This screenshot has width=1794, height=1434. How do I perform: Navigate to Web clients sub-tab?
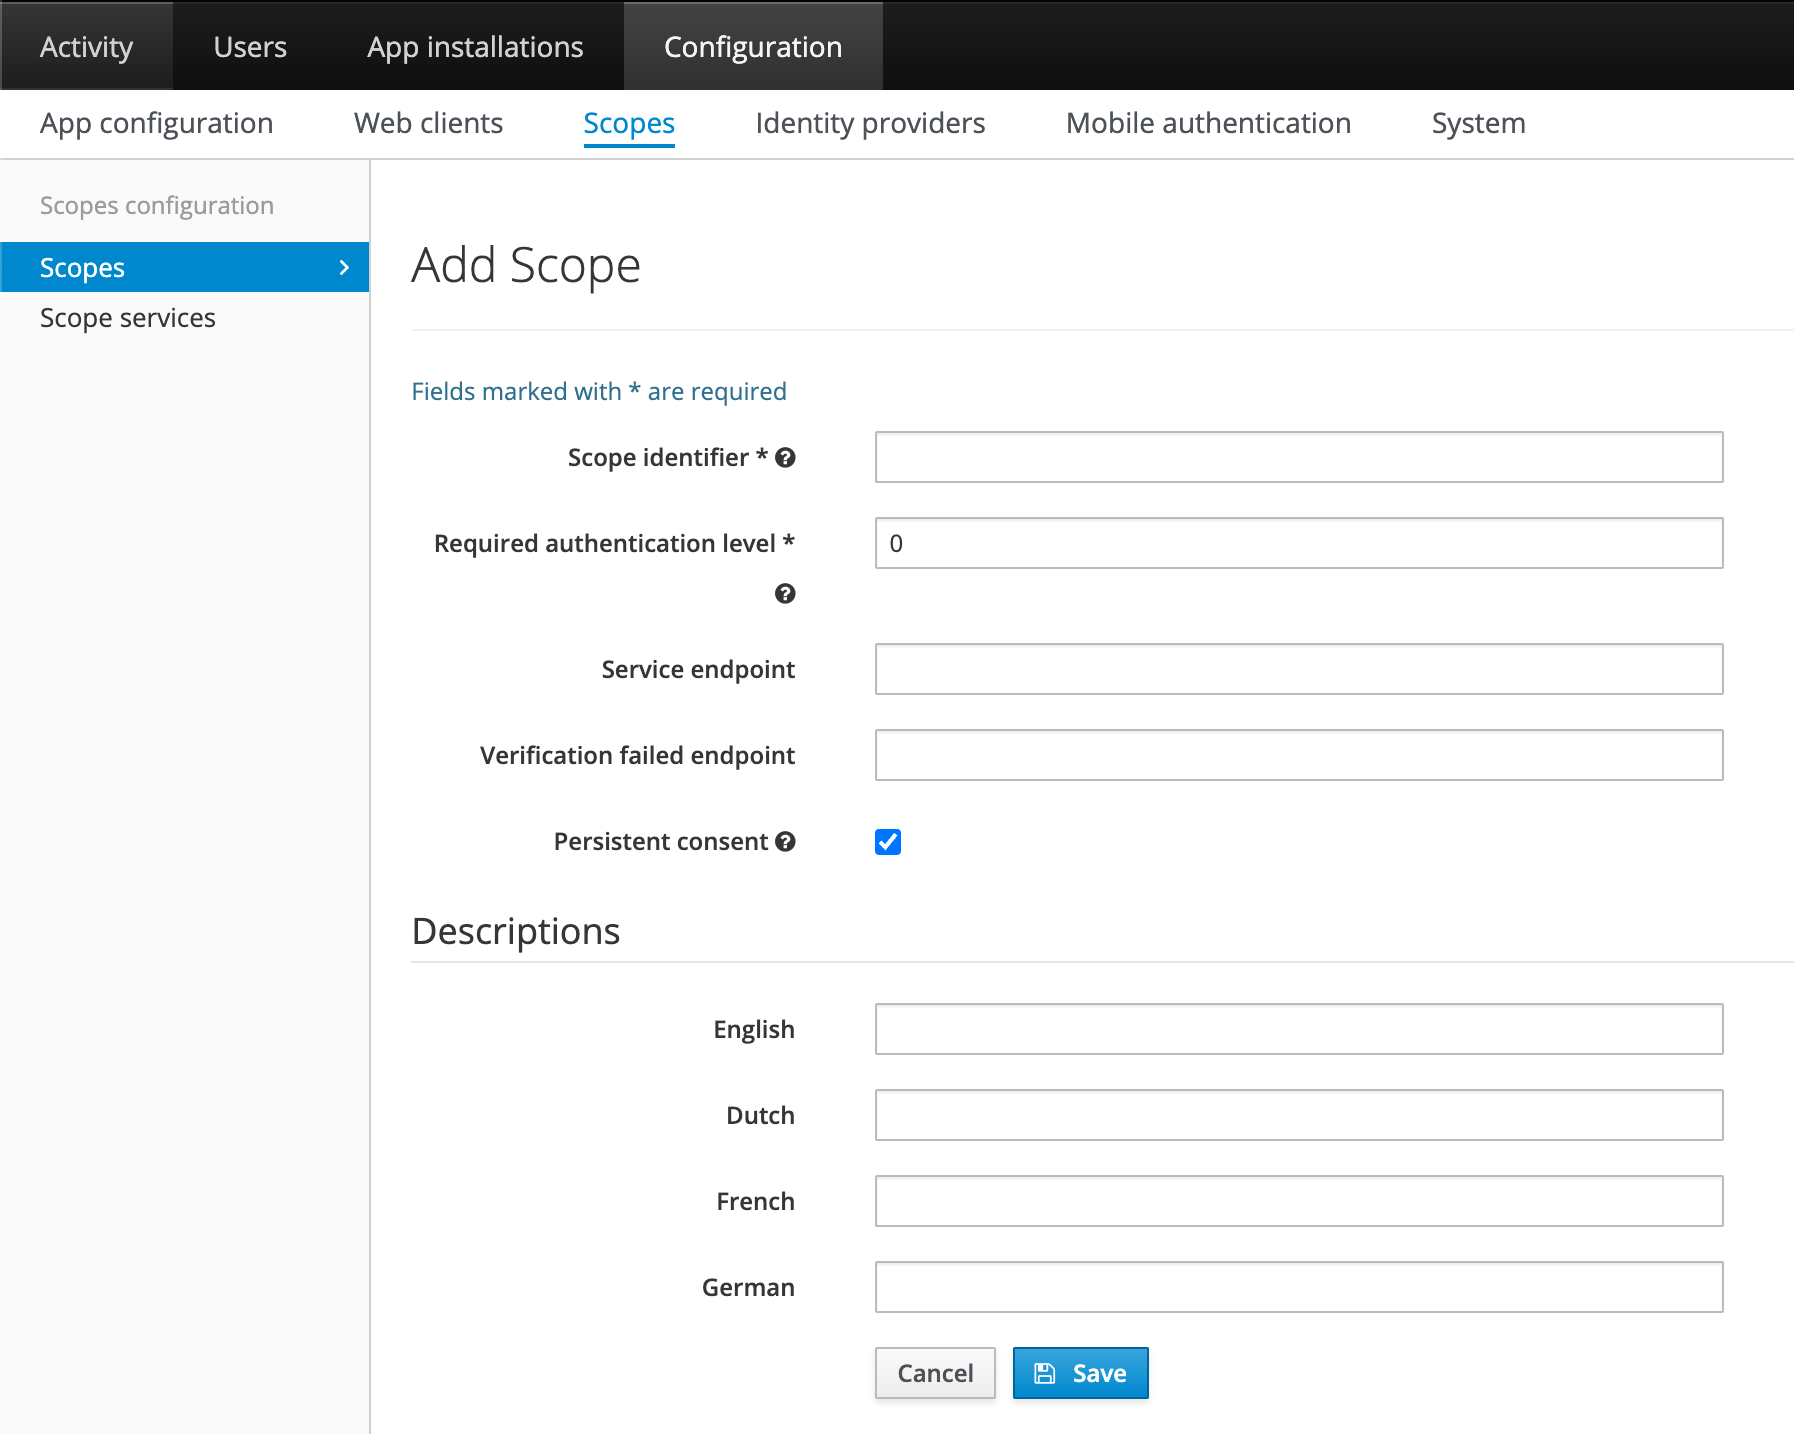click(x=428, y=123)
